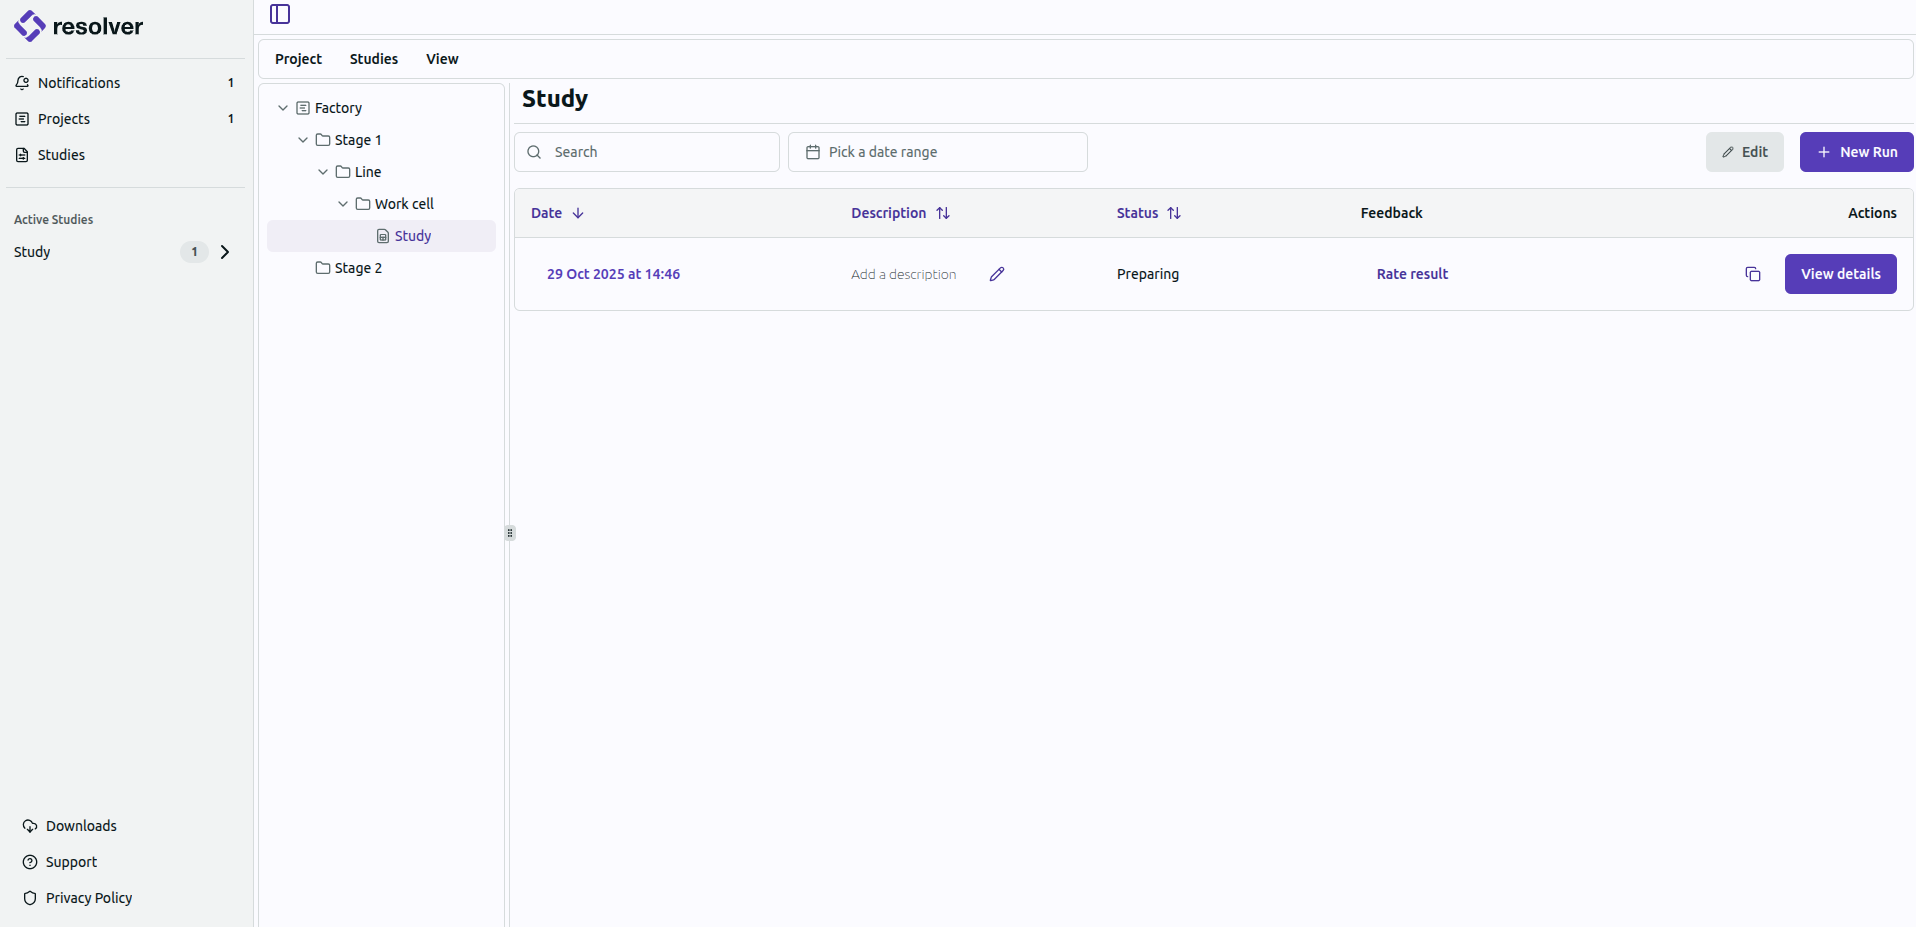This screenshot has width=1916, height=927.
Task: Go to Studies in left sidebar
Action: [61, 155]
